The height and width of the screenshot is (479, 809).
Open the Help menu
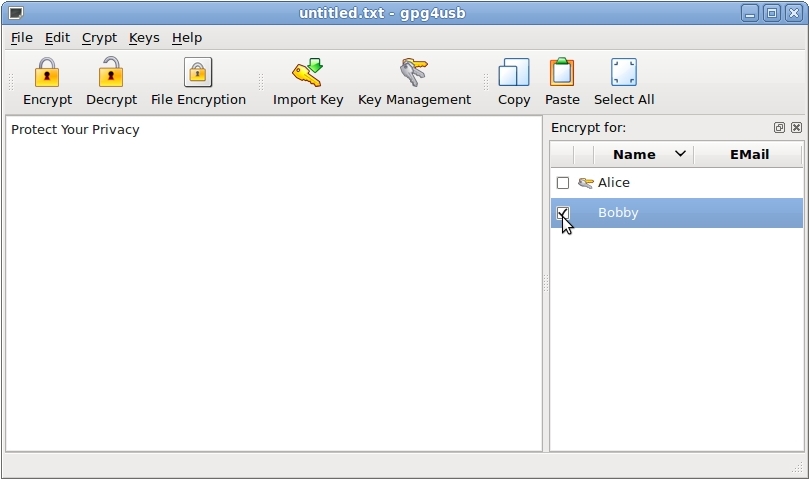(187, 38)
